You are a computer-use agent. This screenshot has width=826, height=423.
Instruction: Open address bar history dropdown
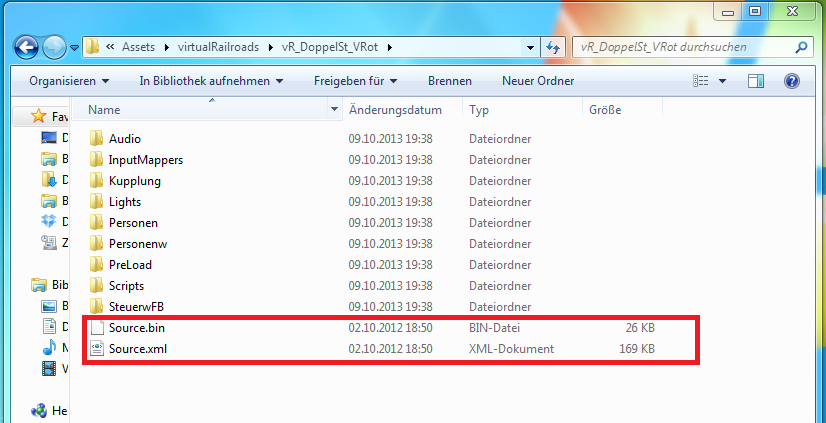pos(530,47)
